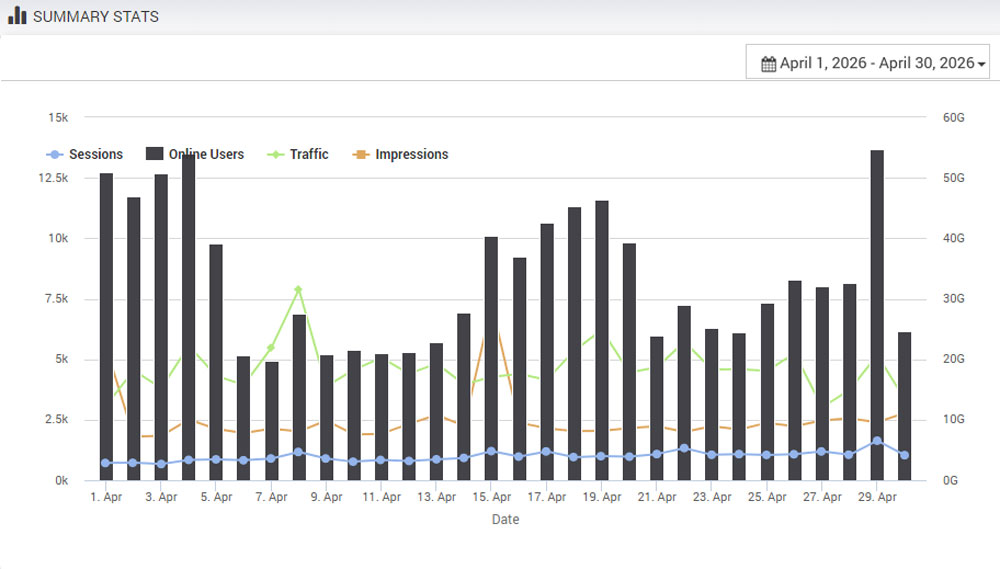Click the Sessions data point on 22 Apr
This screenshot has height=569, width=1000.
[684, 449]
